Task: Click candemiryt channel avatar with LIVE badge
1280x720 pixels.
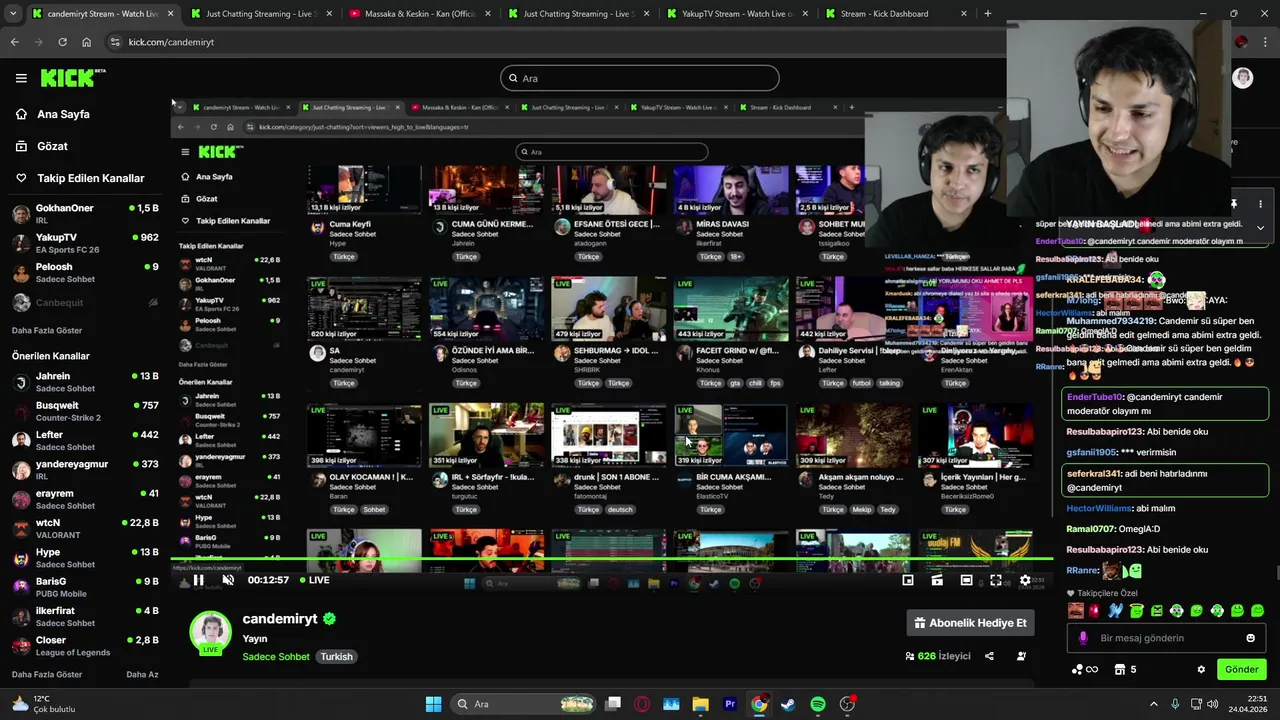Action: coord(210,633)
